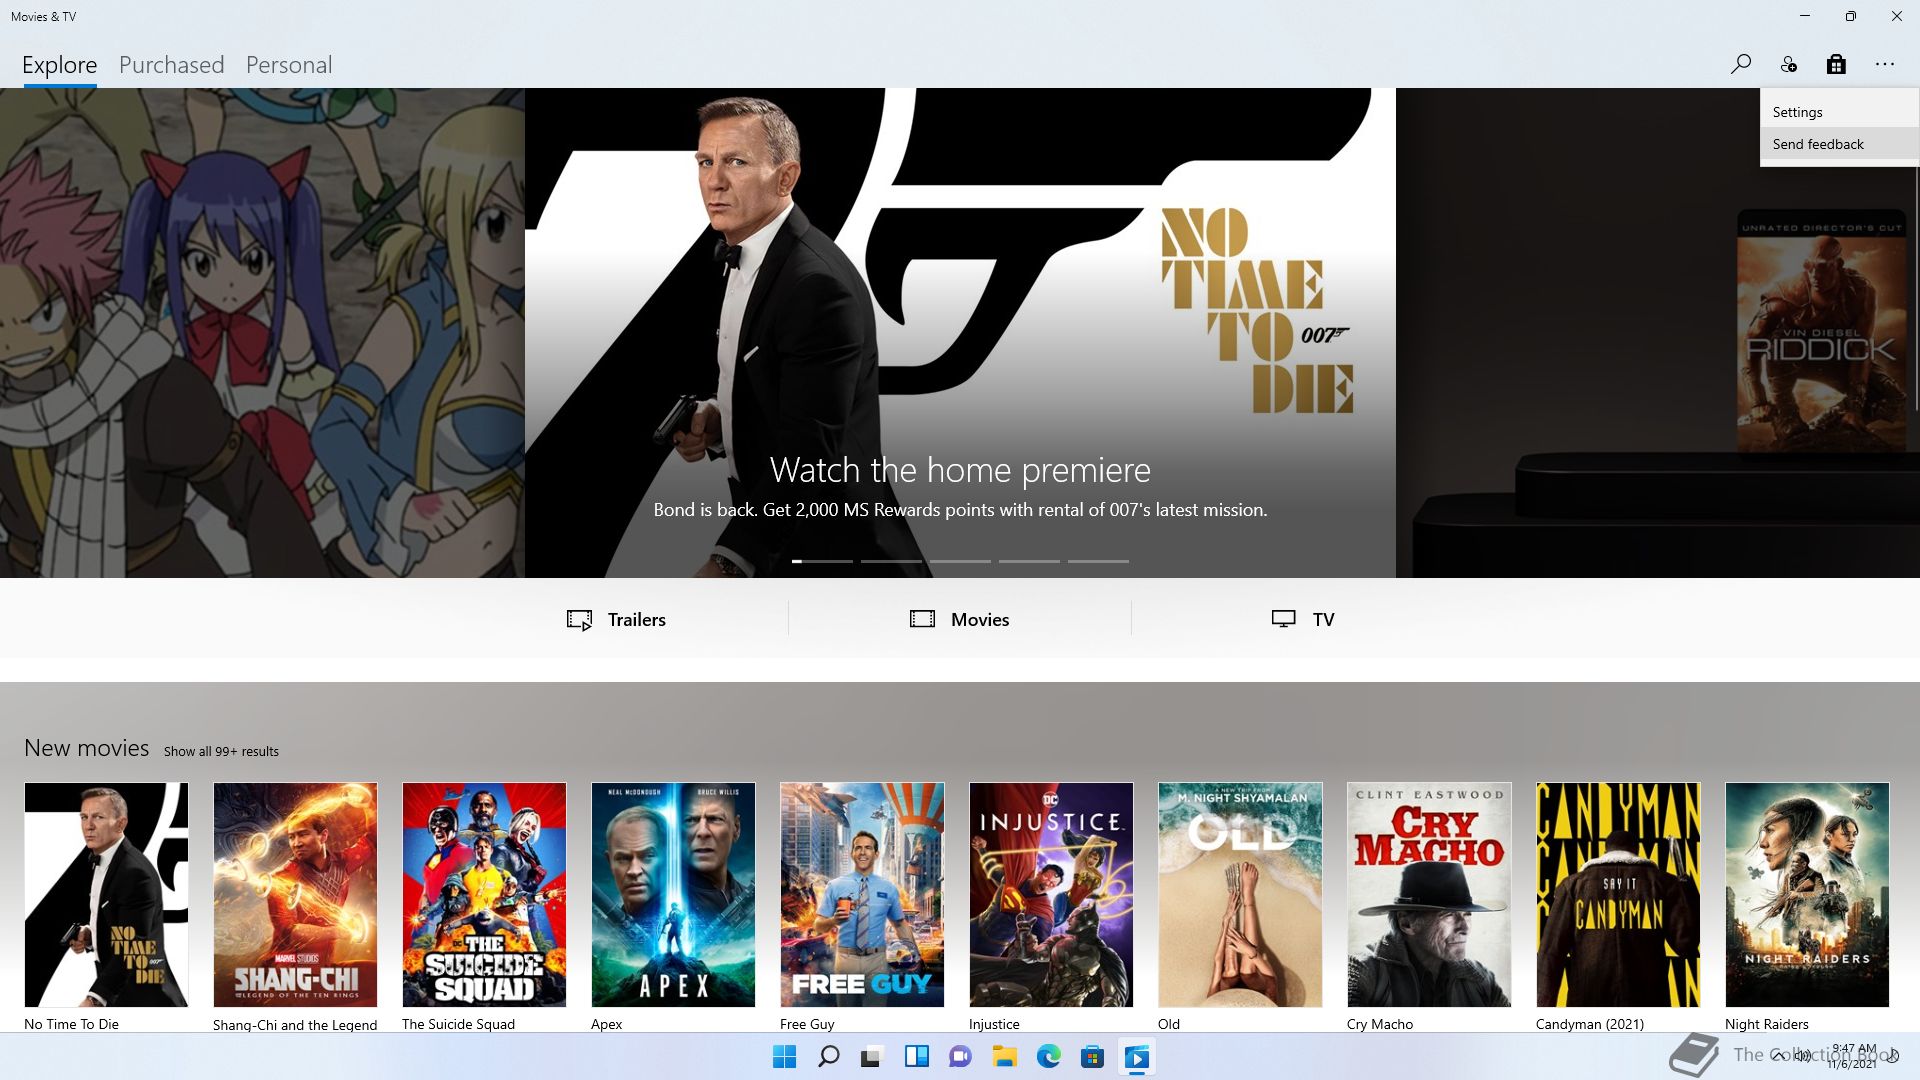This screenshot has height=1080, width=1920.
Task: Open Free Guy movie poster
Action: (x=862, y=895)
